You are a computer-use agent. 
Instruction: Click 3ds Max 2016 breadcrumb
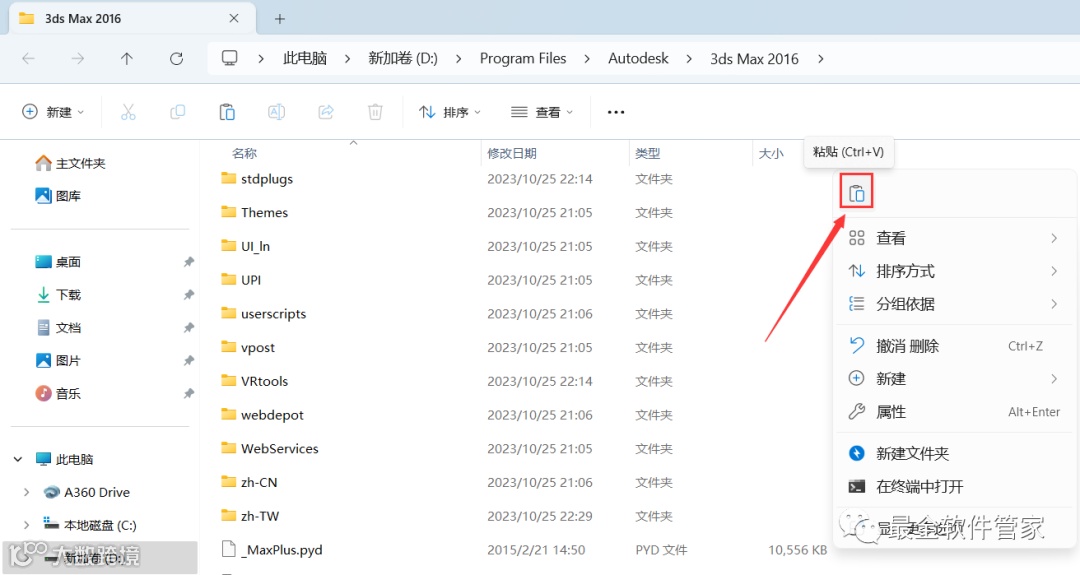754,59
